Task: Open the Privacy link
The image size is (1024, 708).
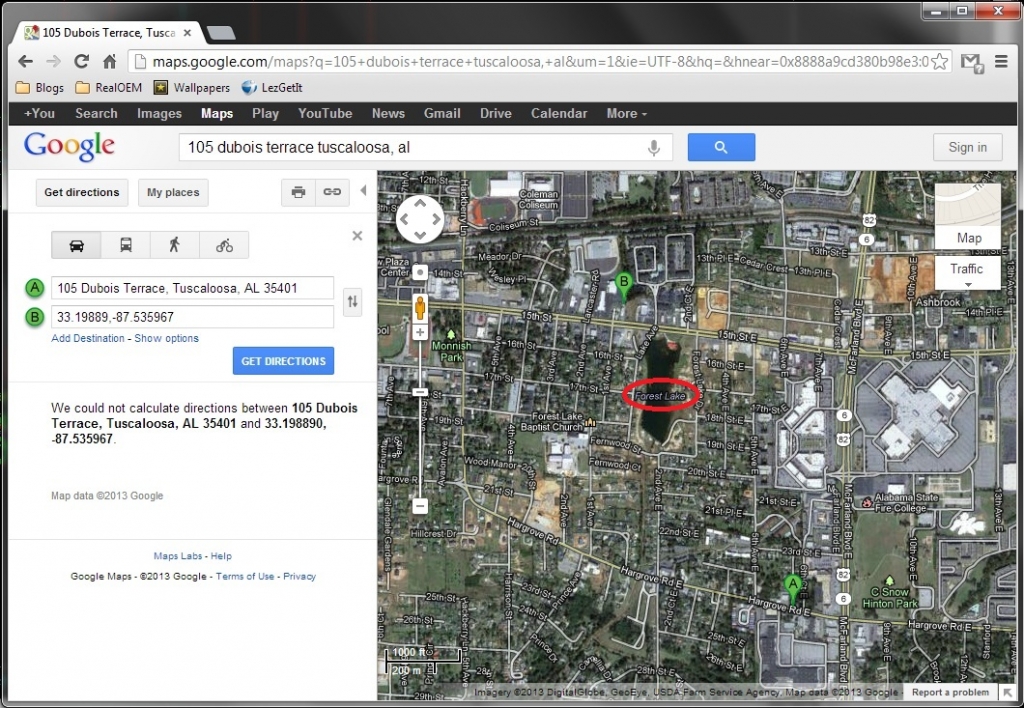Action: click(299, 576)
